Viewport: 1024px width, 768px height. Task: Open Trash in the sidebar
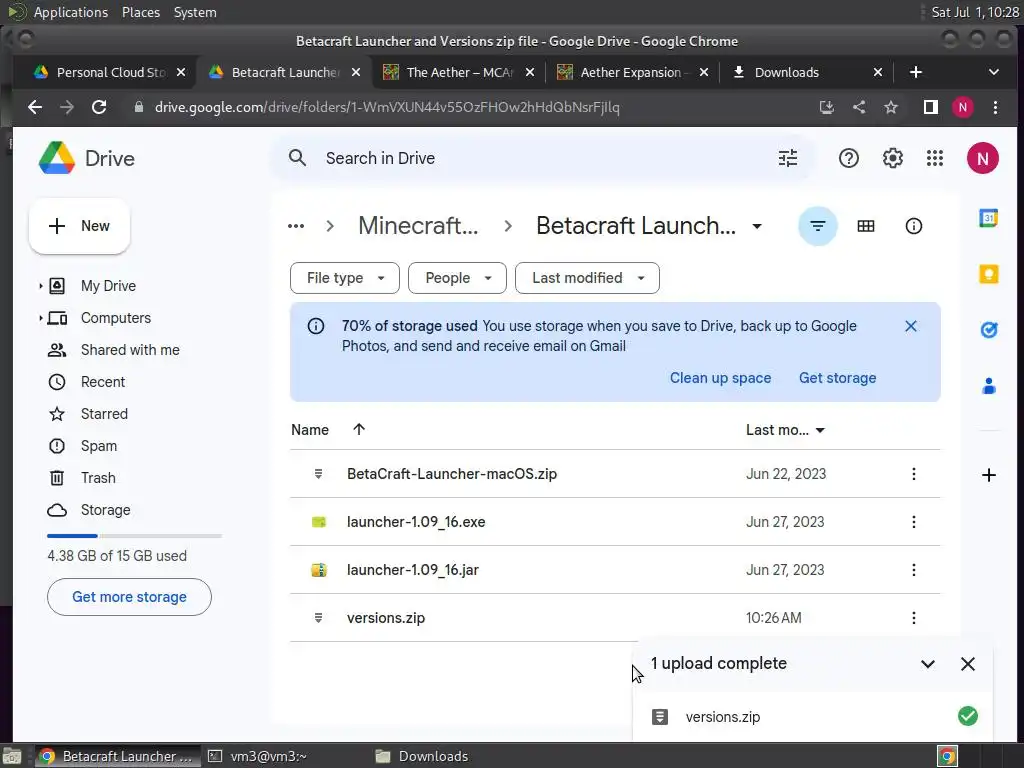coord(98,478)
